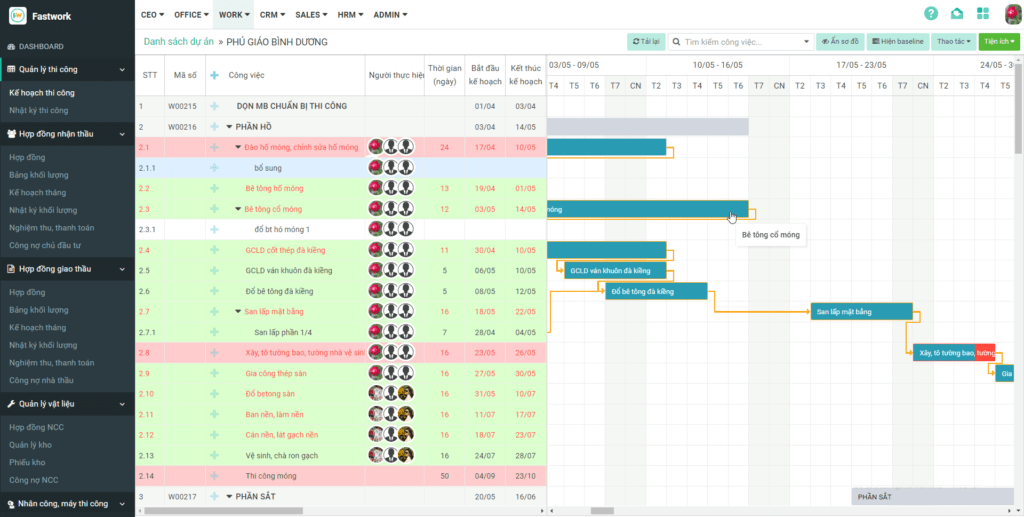Go to Danh sách dự án breadcrumb link
The image size is (1024, 517).
point(178,42)
